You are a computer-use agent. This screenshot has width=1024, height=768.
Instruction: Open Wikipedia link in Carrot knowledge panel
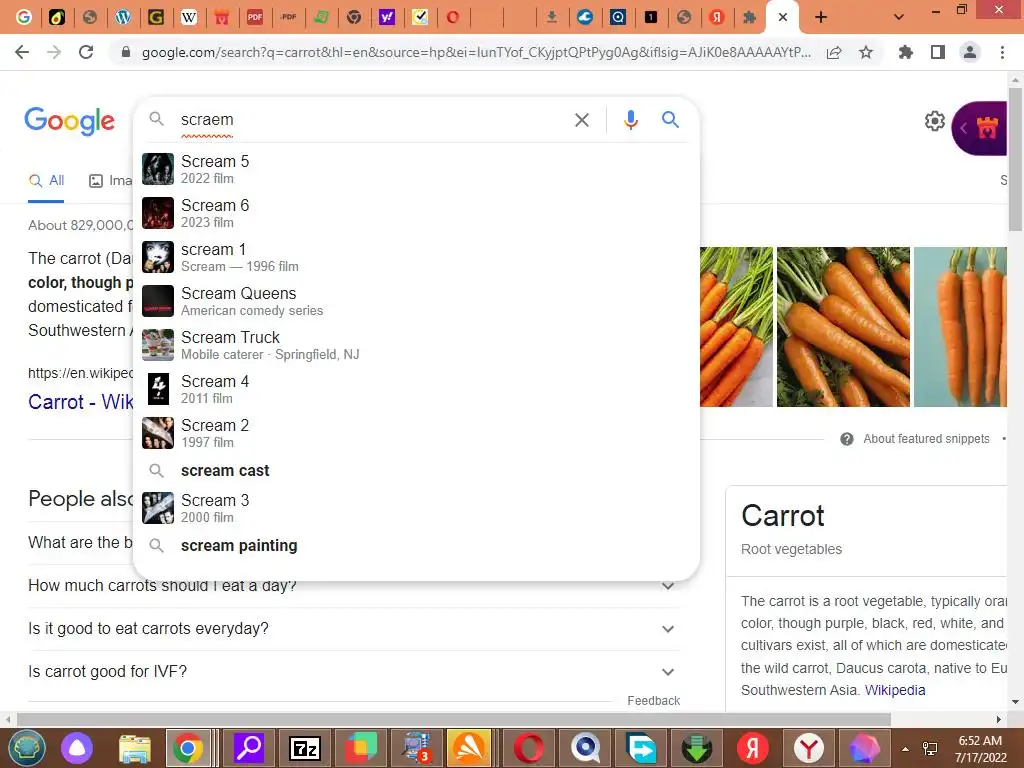(895, 690)
